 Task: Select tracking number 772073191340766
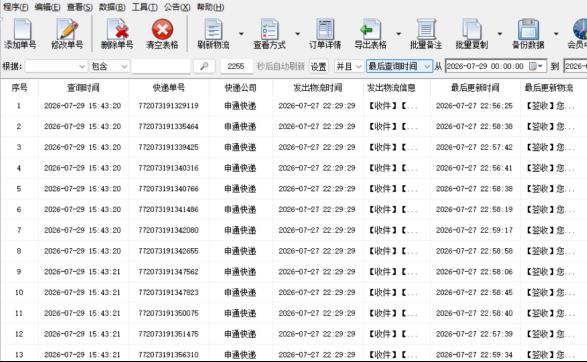[168, 189]
